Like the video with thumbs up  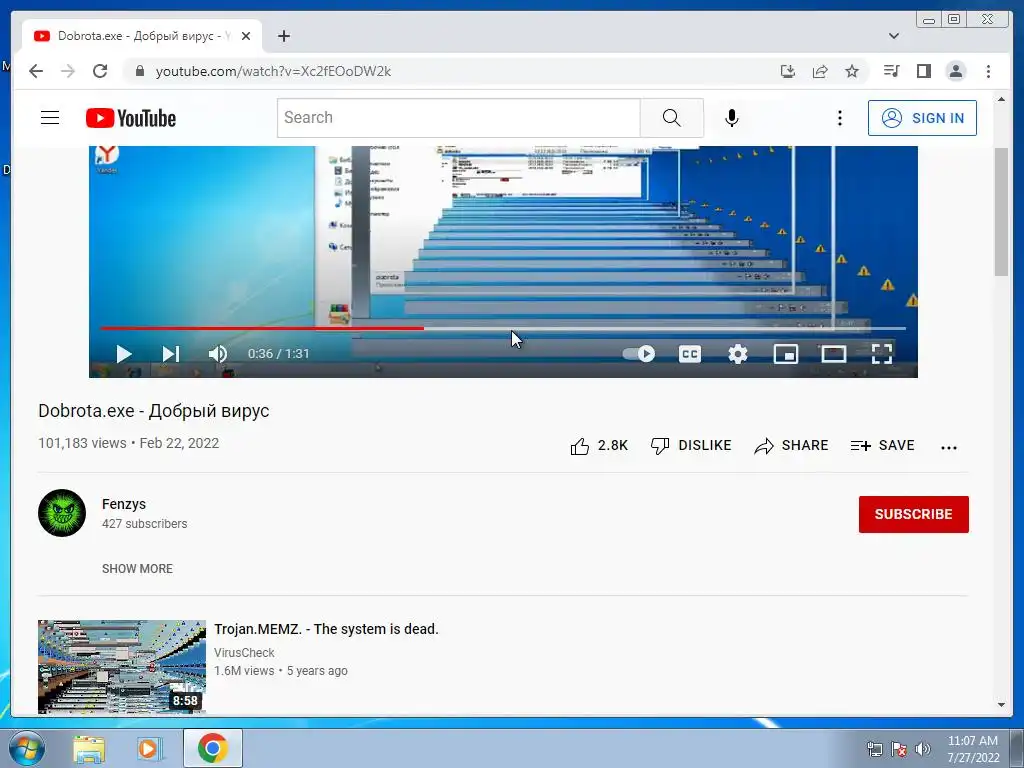click(599, 446)
